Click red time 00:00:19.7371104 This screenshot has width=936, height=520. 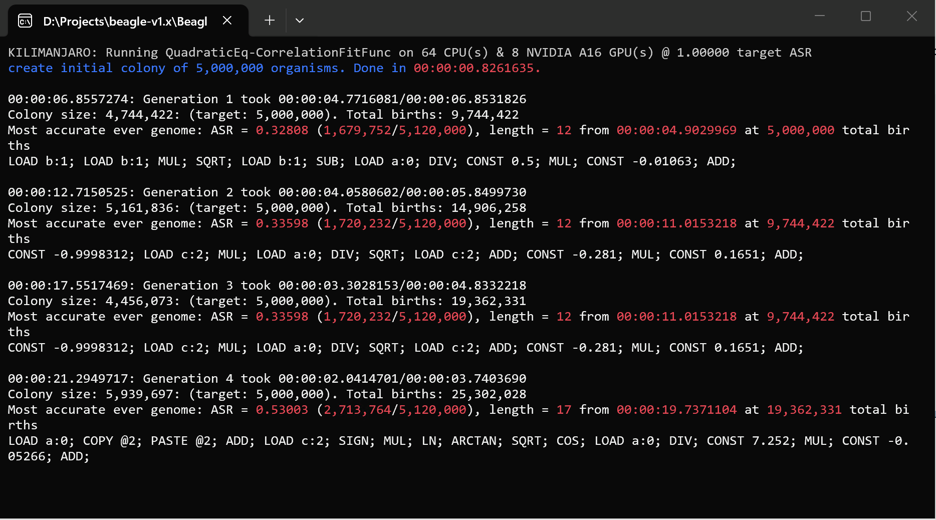point(676,410)
